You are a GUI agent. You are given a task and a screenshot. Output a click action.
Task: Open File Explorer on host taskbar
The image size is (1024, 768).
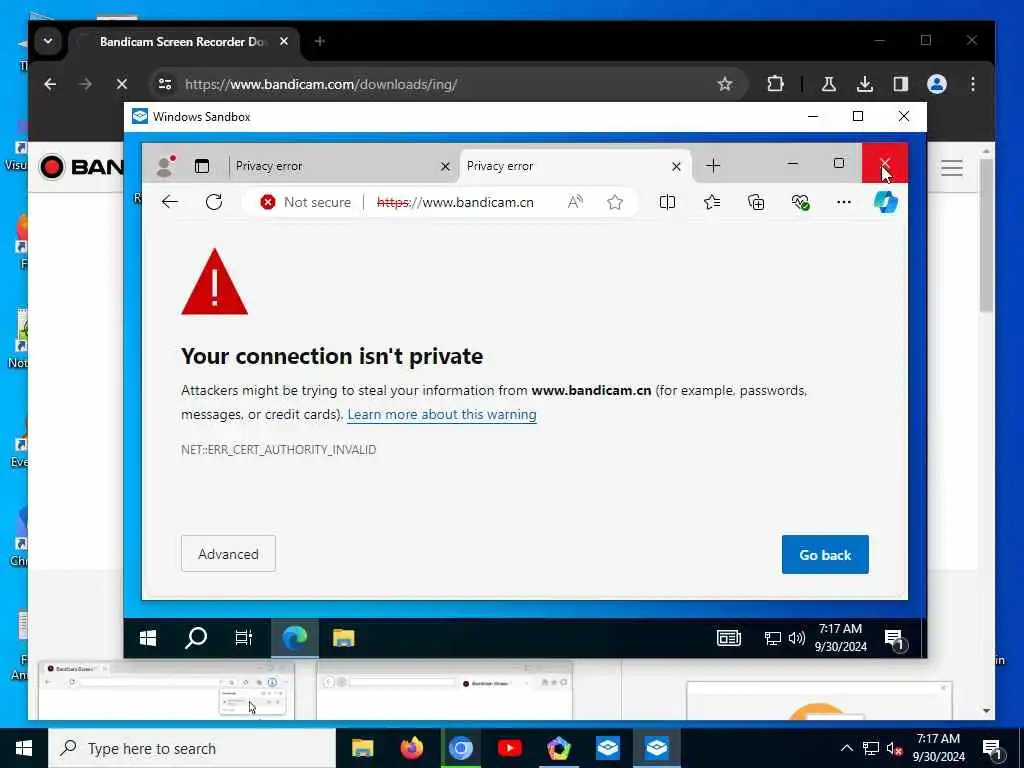pos(362,748)
